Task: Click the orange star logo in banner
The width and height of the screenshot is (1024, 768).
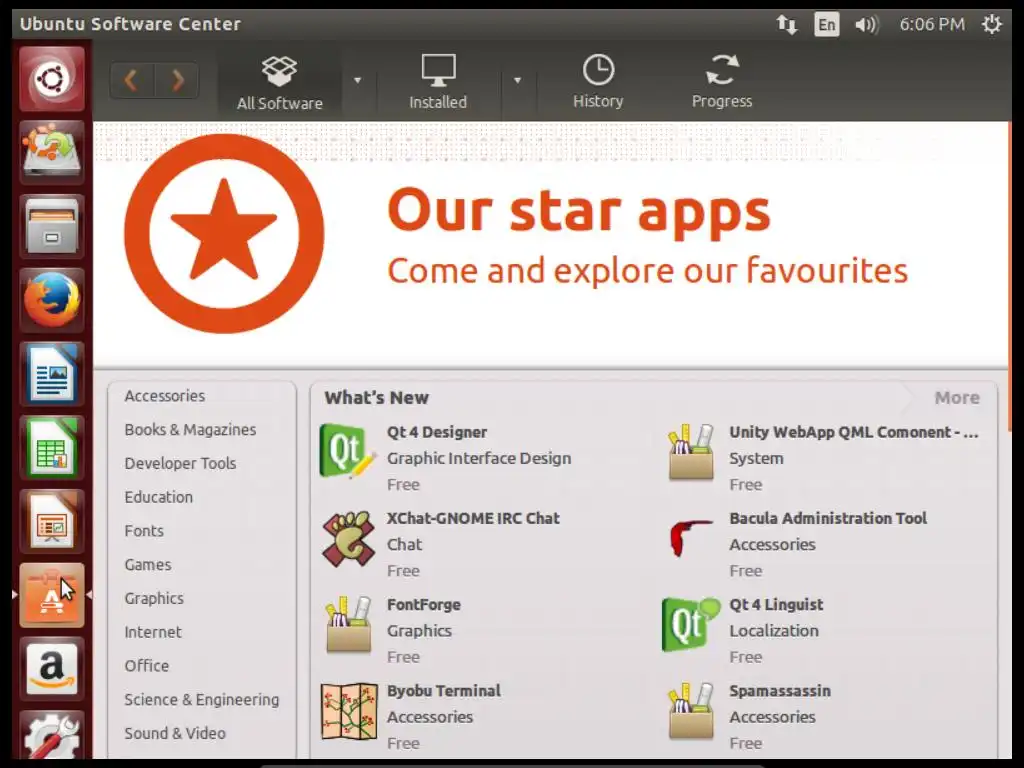Action: click(224, 234)
